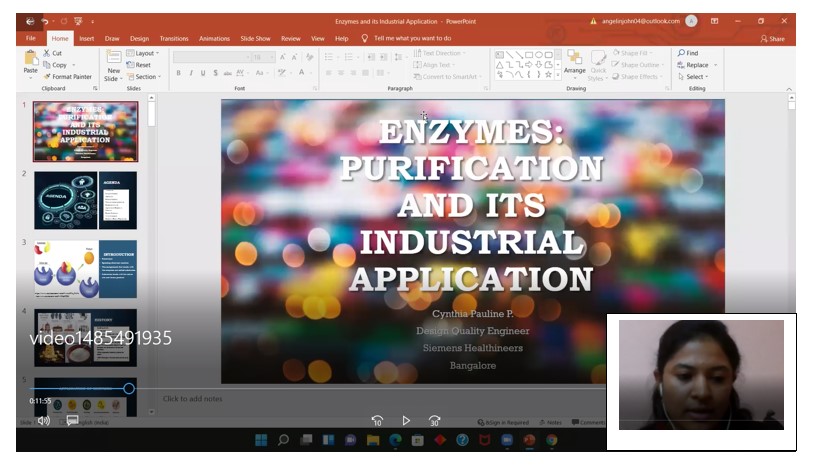The image size is (816, 468).
Task: Select the right arrow shape in gallery
Action: point(529,65)
